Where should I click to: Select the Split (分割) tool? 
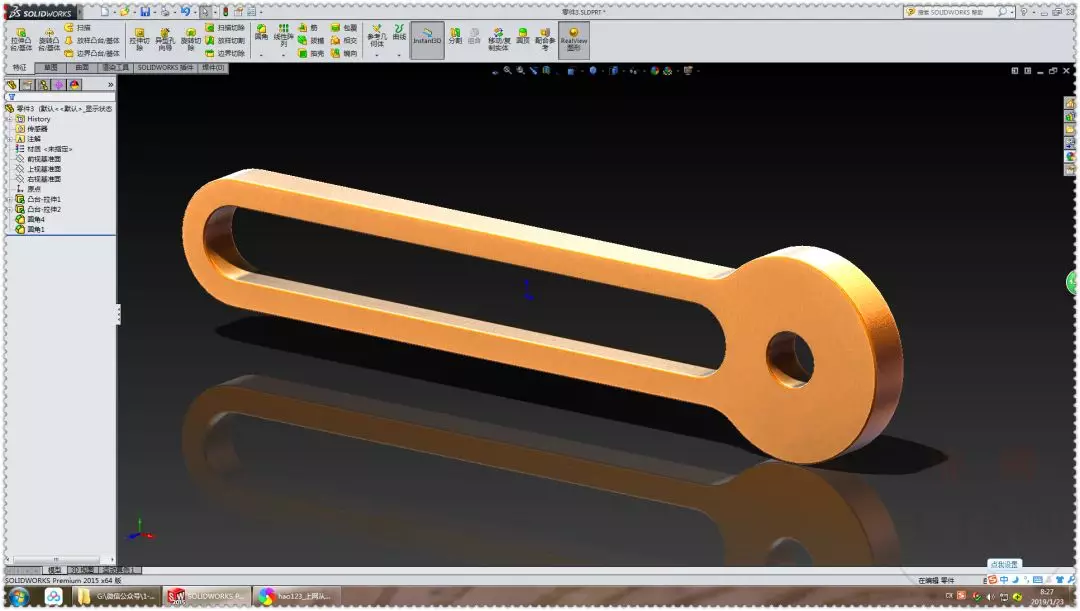(455, 35)
